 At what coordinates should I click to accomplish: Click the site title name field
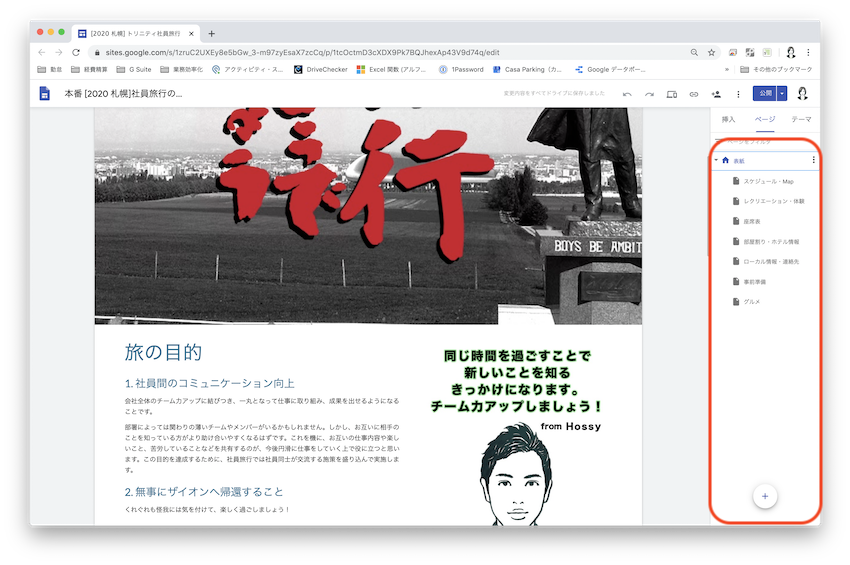(x=123, y=94)
